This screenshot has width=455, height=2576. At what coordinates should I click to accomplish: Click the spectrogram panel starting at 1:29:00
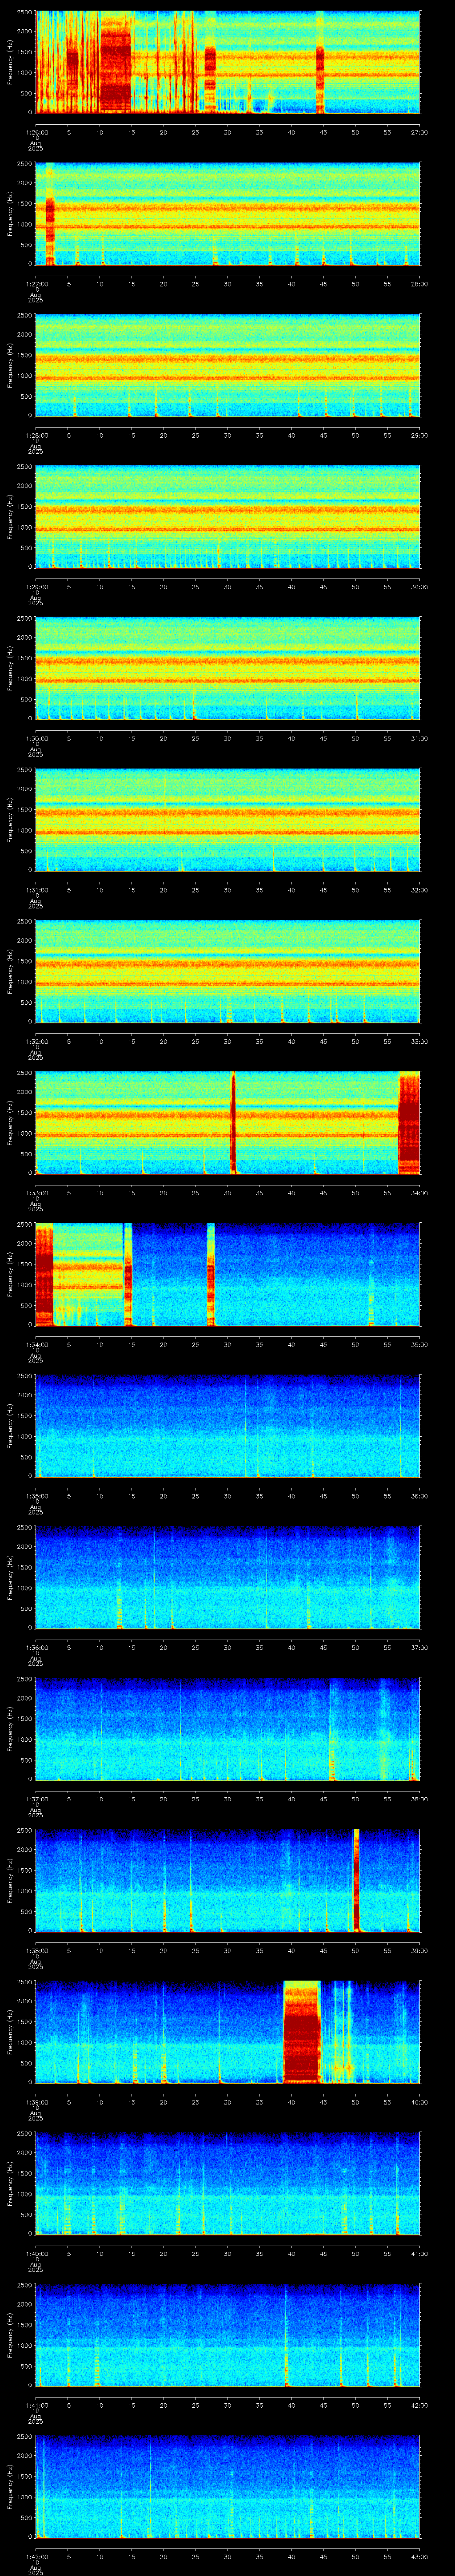tap(228, 517)
